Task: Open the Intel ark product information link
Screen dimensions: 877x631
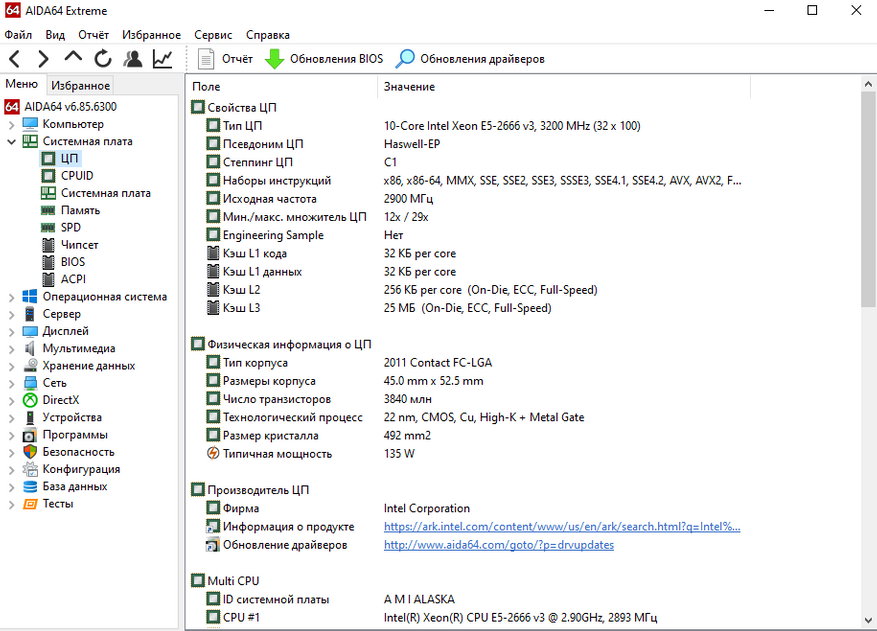Action: pyautogui.click(x=561, y=527)
